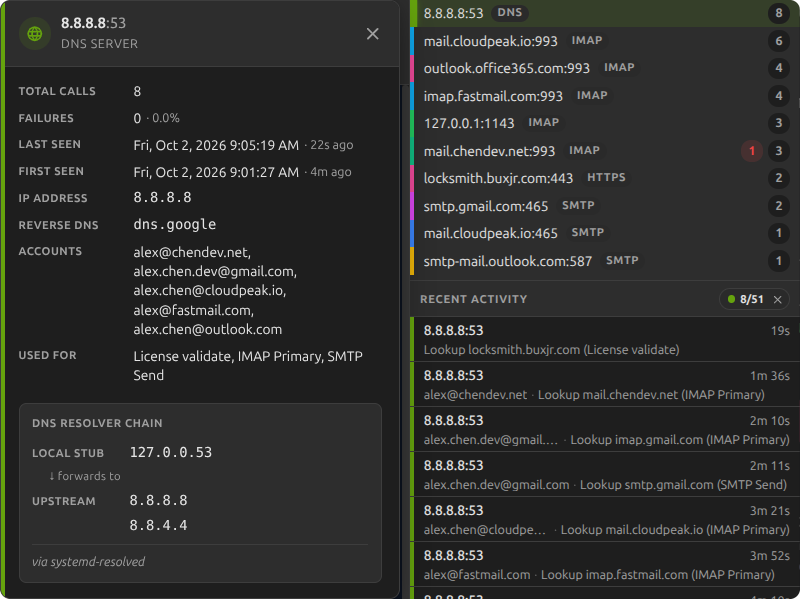This screenshot has width=800, height=599.
Task: Click account alex.chen@cloudpeak.io
Action: pyautogui.click(x=210, y=290)
